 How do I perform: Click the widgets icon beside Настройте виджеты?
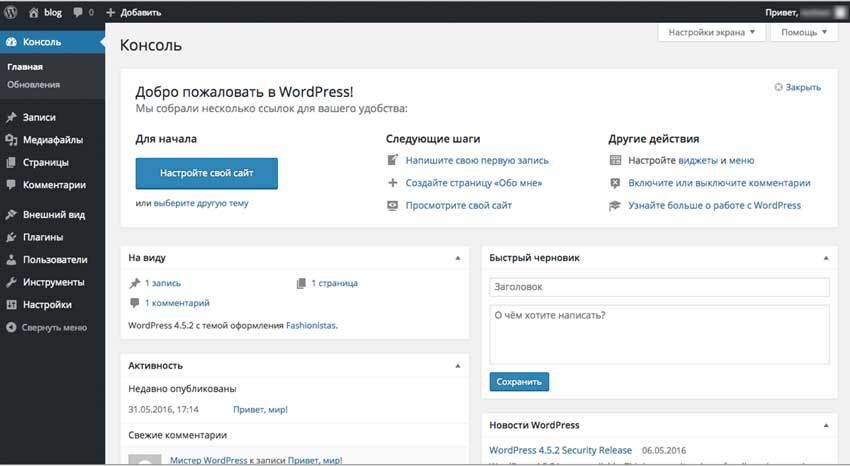coord(615,160)
